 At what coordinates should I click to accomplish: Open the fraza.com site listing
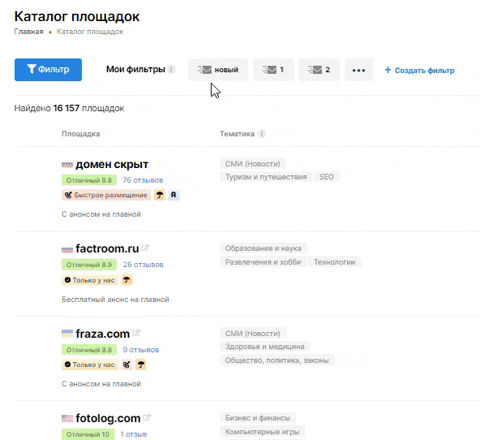103,334
